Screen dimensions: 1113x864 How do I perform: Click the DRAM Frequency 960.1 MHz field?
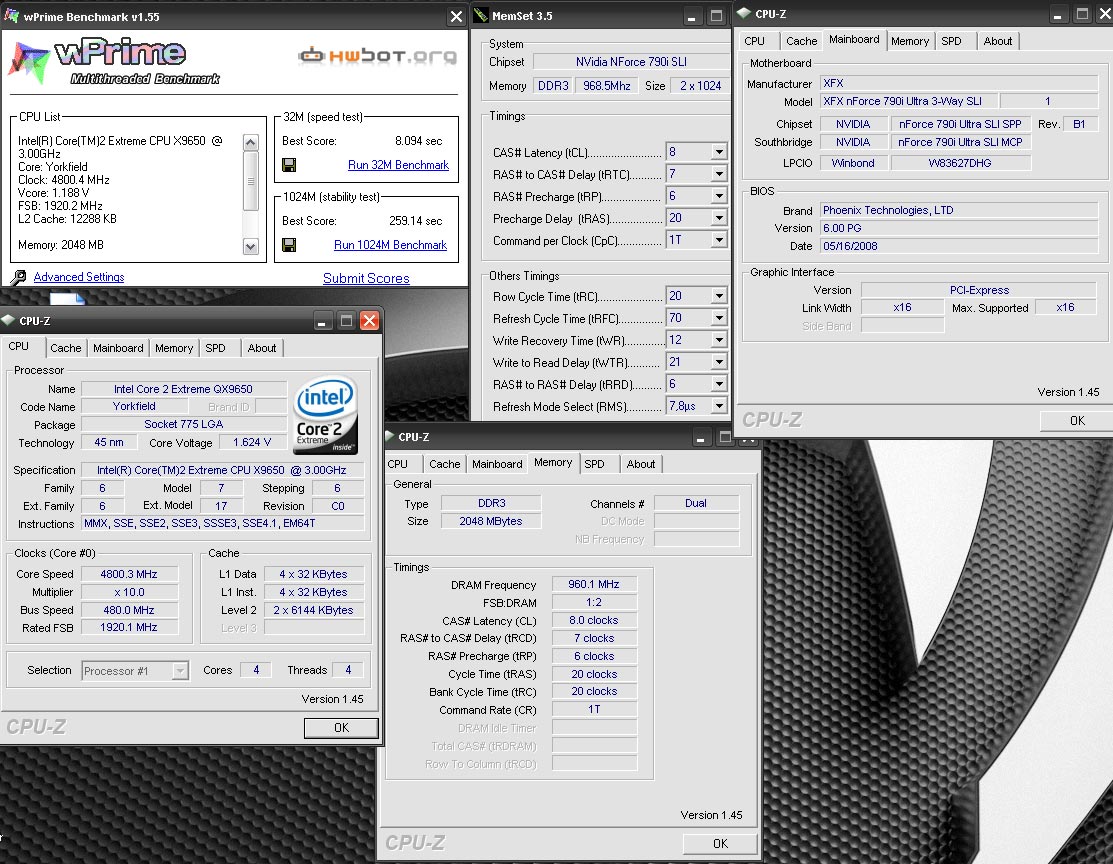pos(594,584)
